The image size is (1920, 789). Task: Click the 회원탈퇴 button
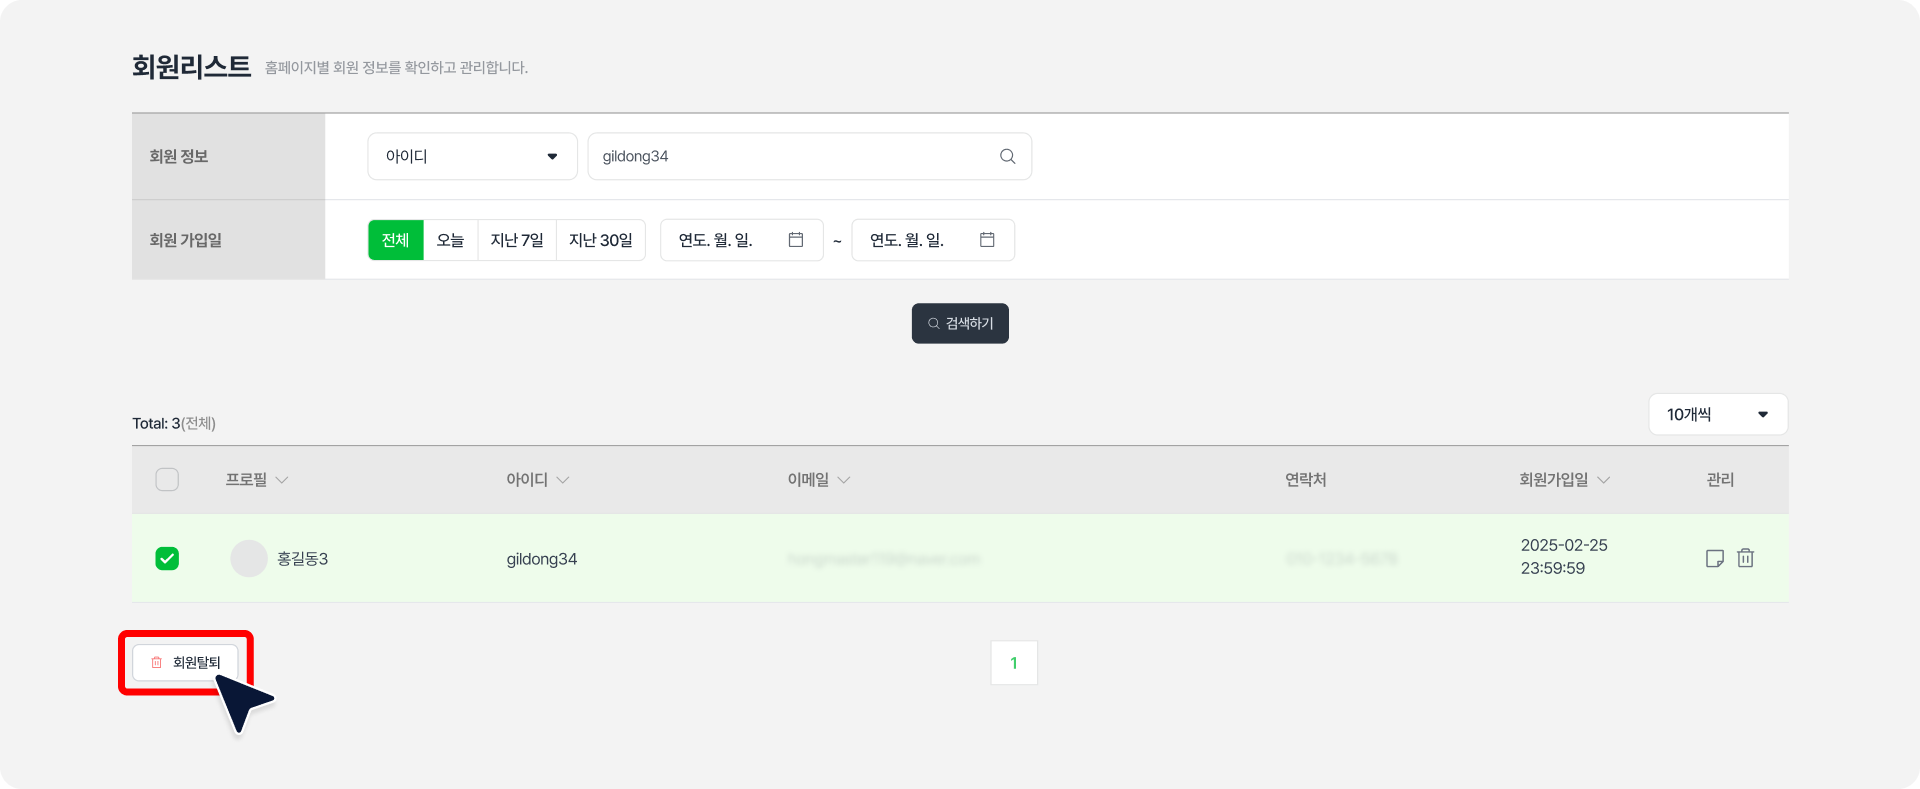coord(185,662)
